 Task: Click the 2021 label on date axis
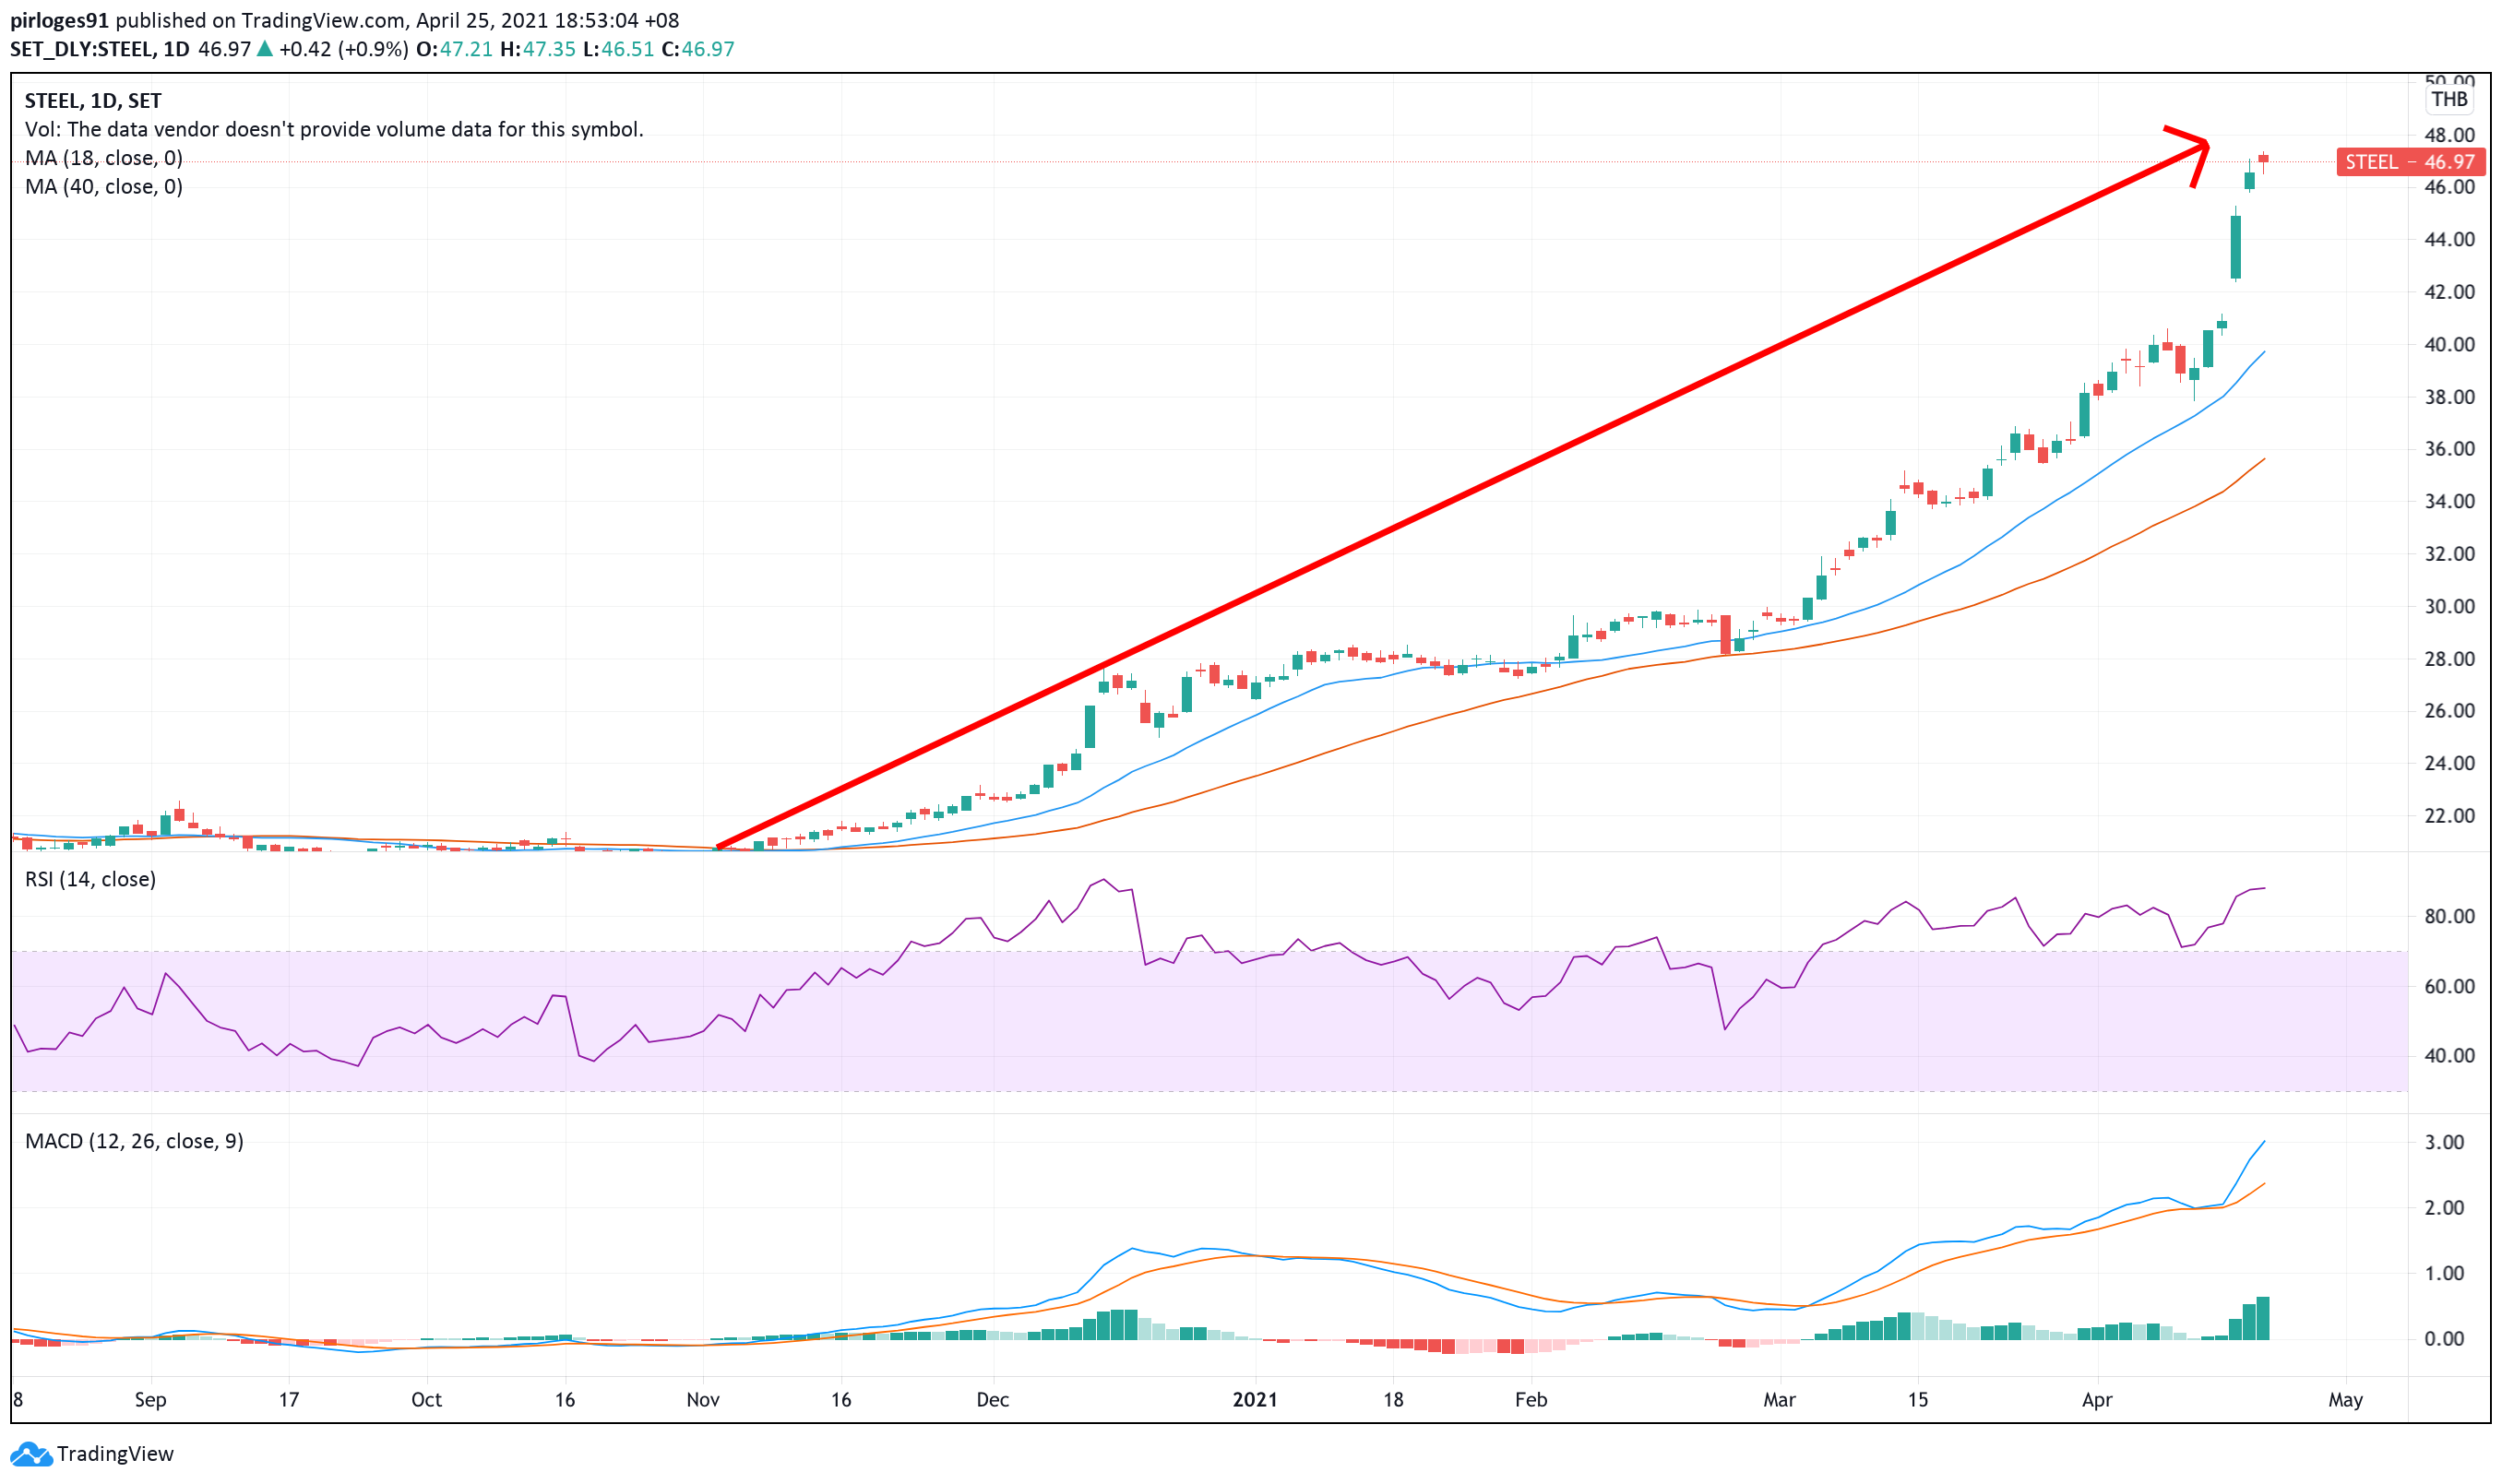click(1254, 1400)
